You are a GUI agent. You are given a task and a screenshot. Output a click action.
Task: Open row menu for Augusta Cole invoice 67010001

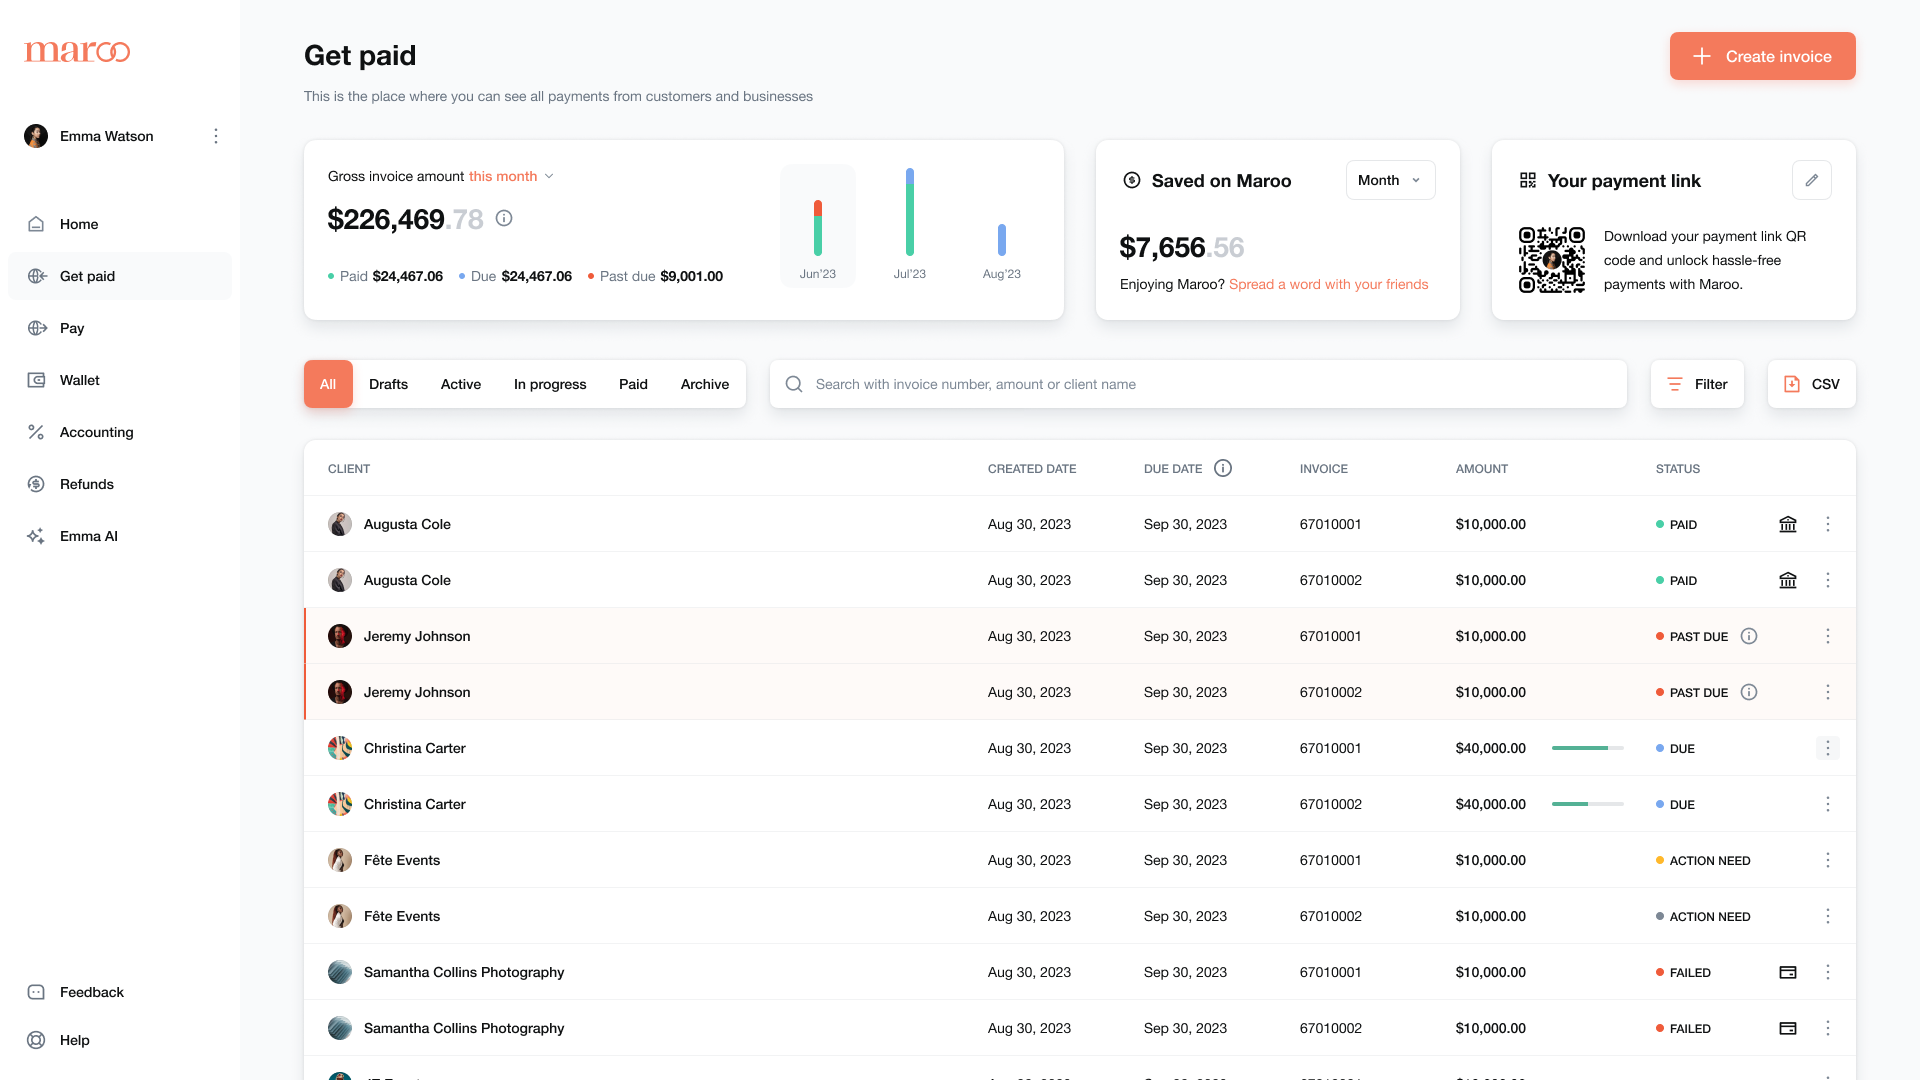[1828, 524]
